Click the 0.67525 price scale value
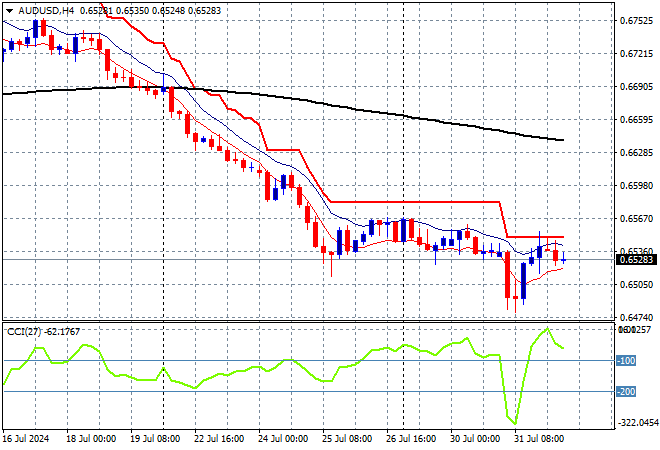 [636, 21]
